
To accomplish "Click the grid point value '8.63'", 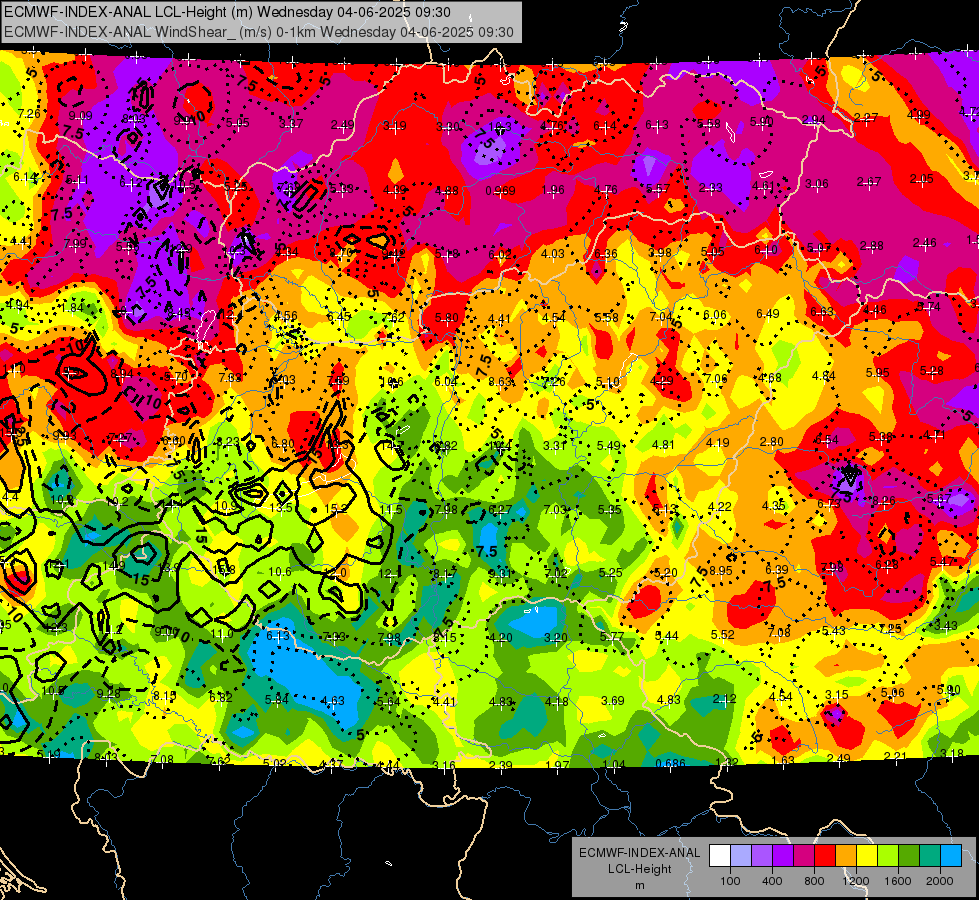I will 500,382.
